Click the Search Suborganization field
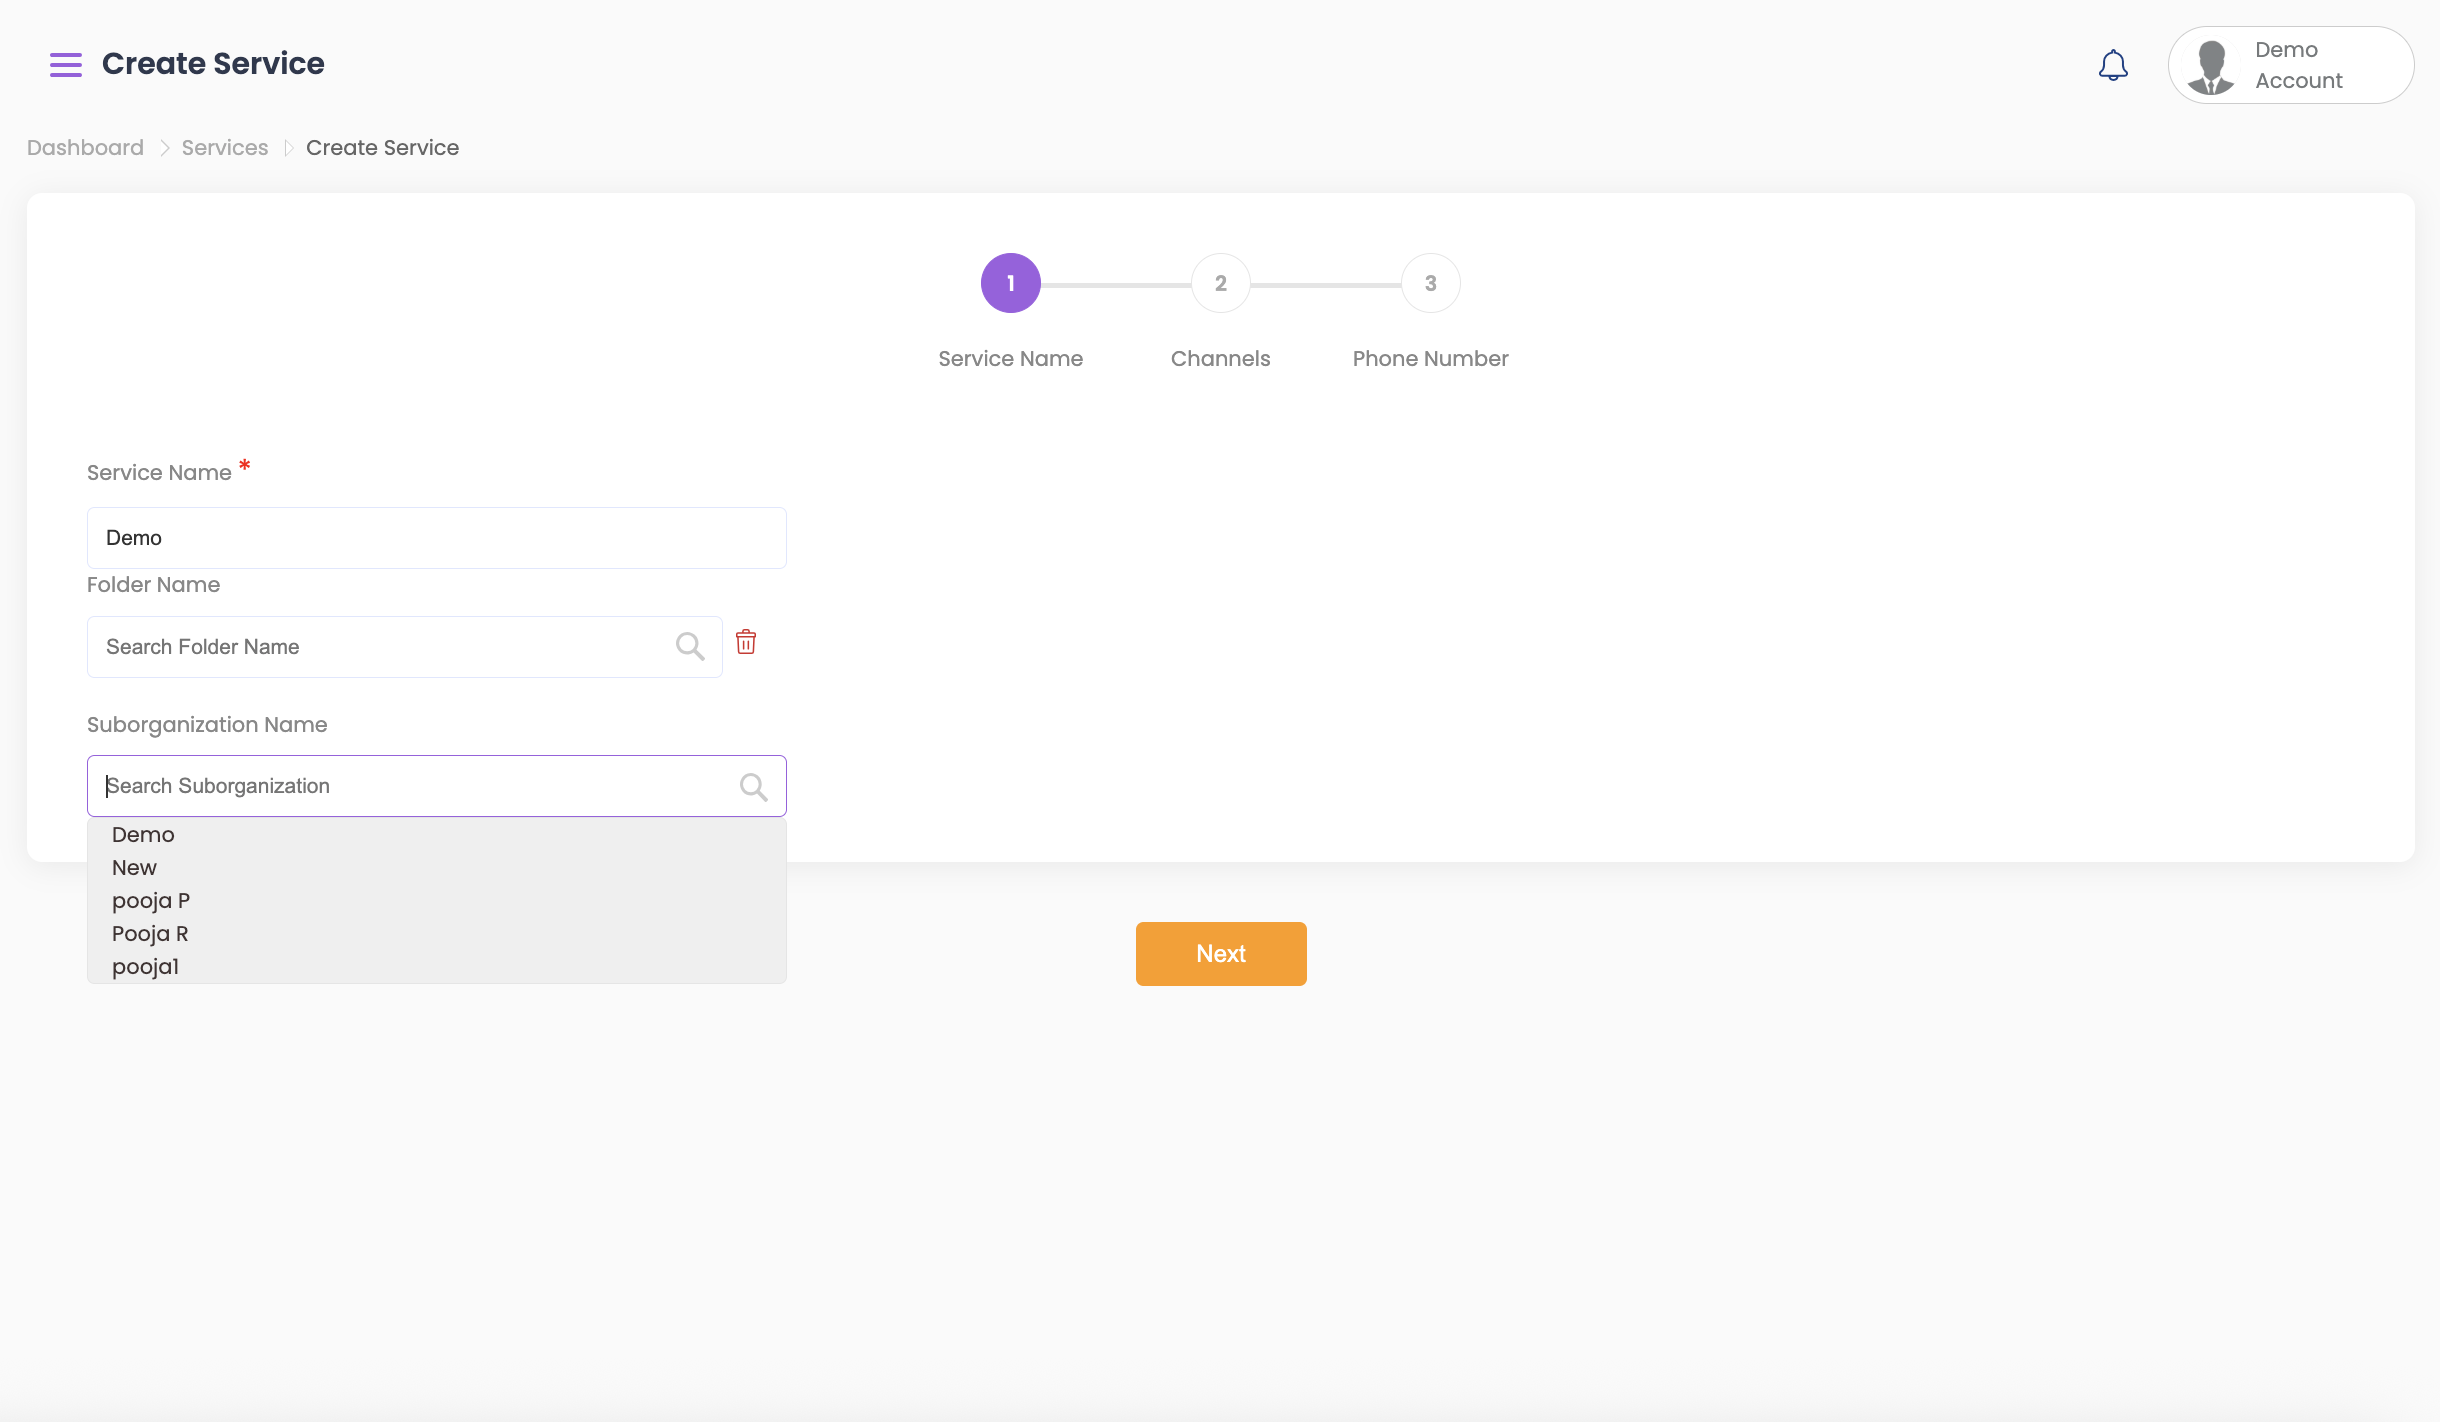This screenshot has width=2440, height=1422. point(410,786)
